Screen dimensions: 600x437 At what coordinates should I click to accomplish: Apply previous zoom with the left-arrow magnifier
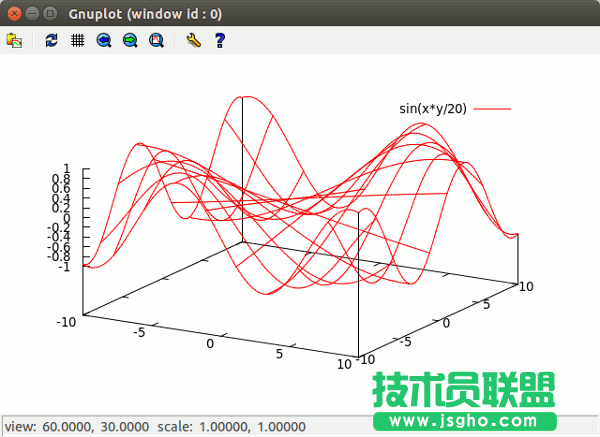click(x=104, y=40)
